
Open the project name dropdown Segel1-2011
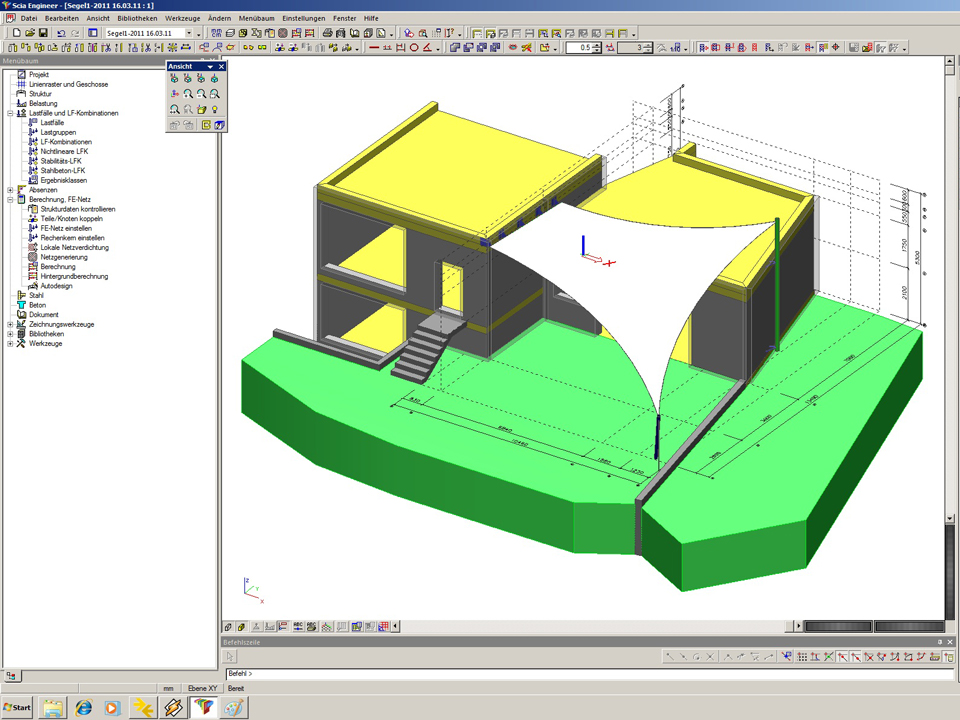(189, 33)
